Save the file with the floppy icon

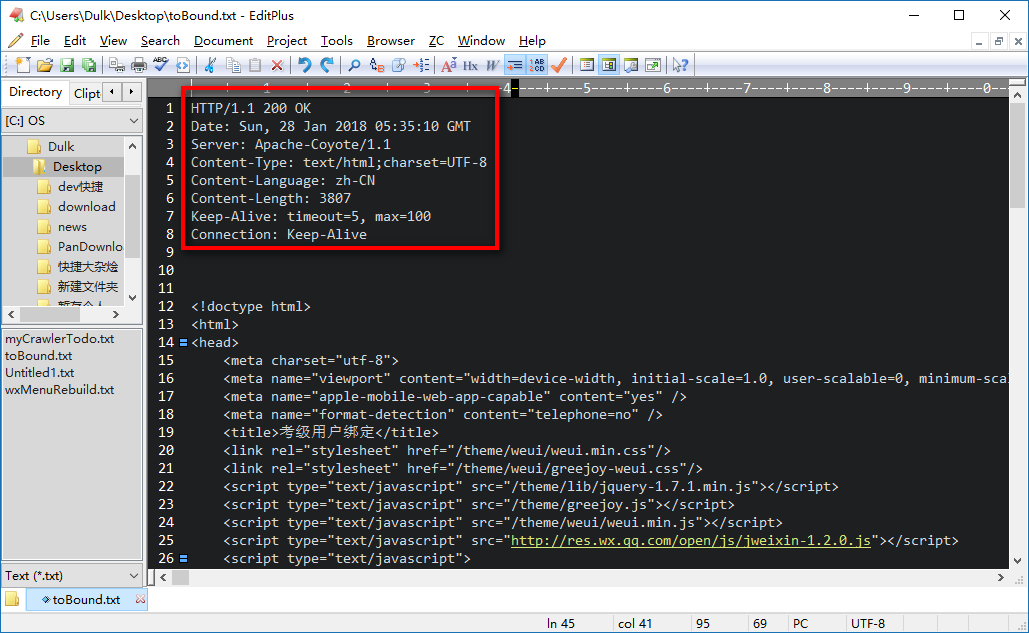tap(67, 65)
